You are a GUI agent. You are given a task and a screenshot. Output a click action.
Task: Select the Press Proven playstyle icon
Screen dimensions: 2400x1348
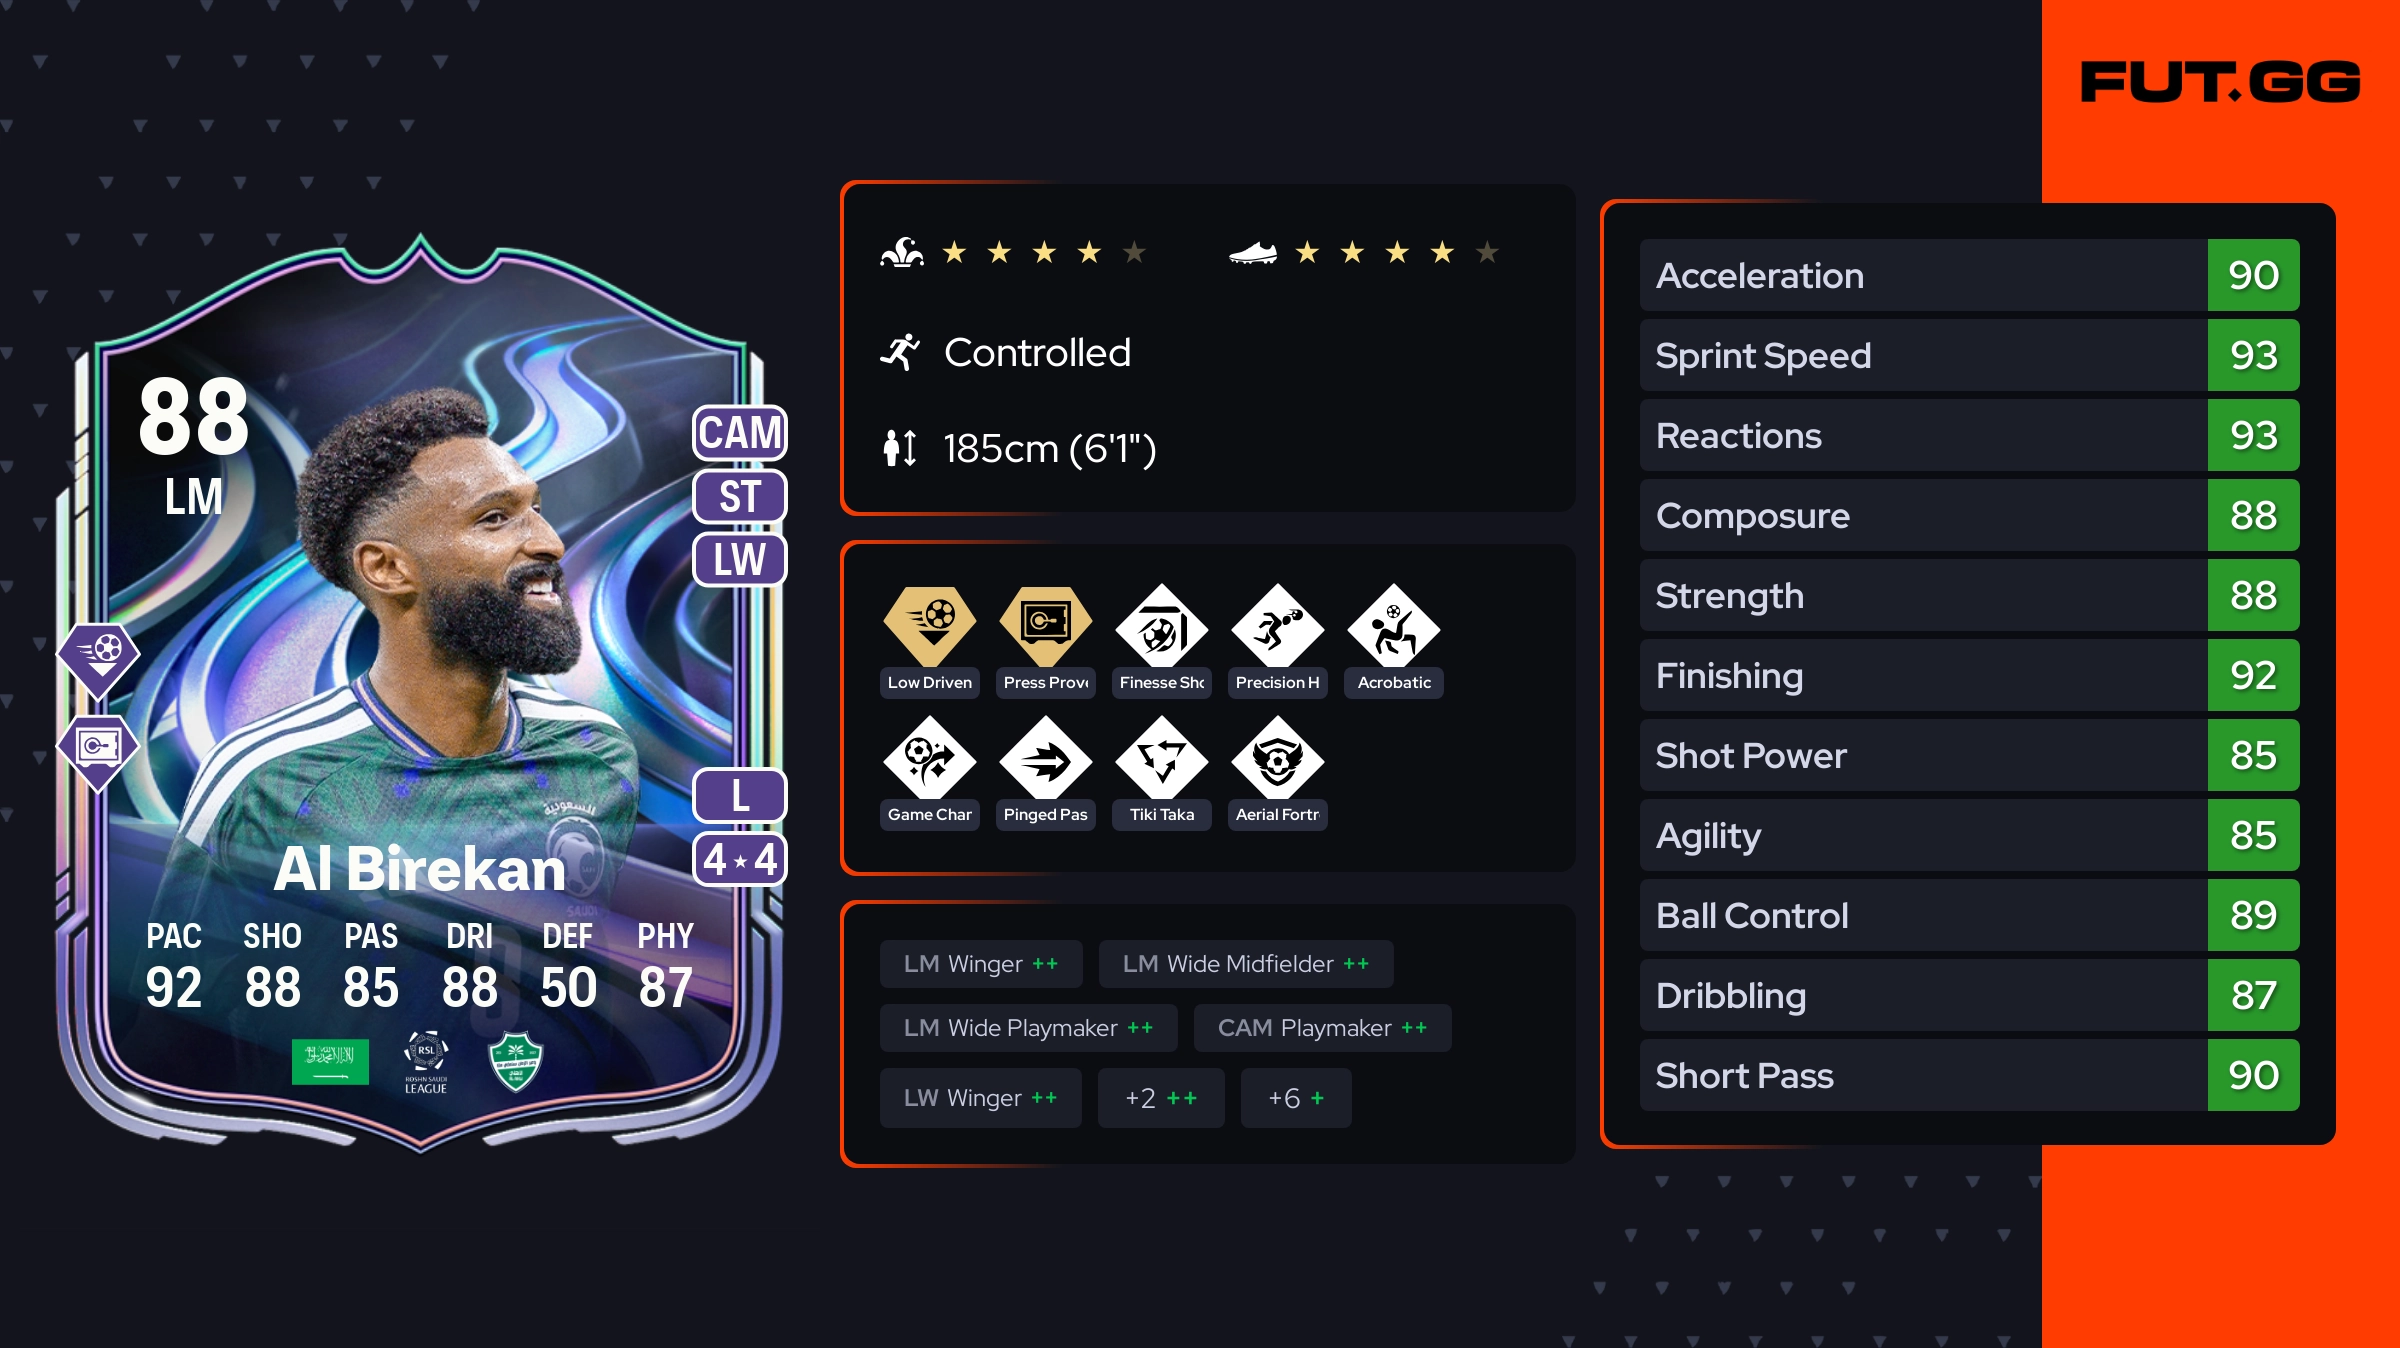[x=1046, y=624]
